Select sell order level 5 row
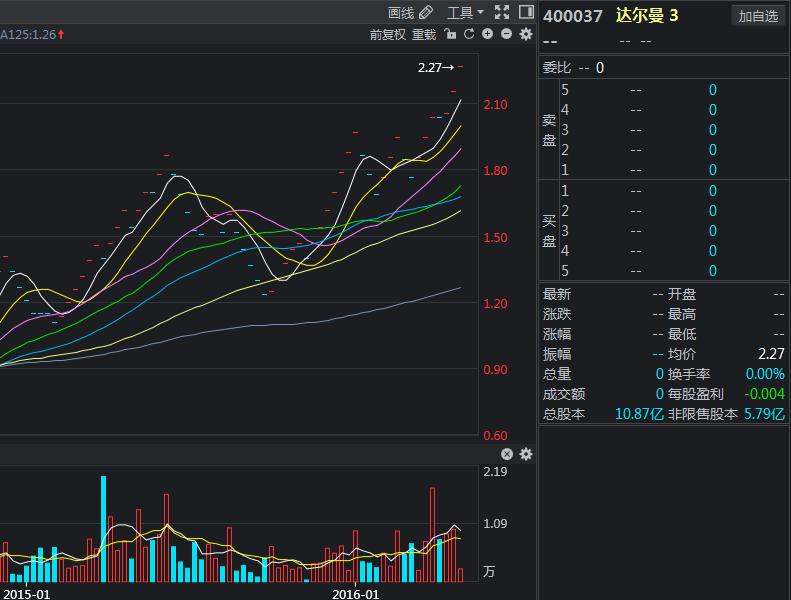The image size is (791, 600). (x=674, y=90)
